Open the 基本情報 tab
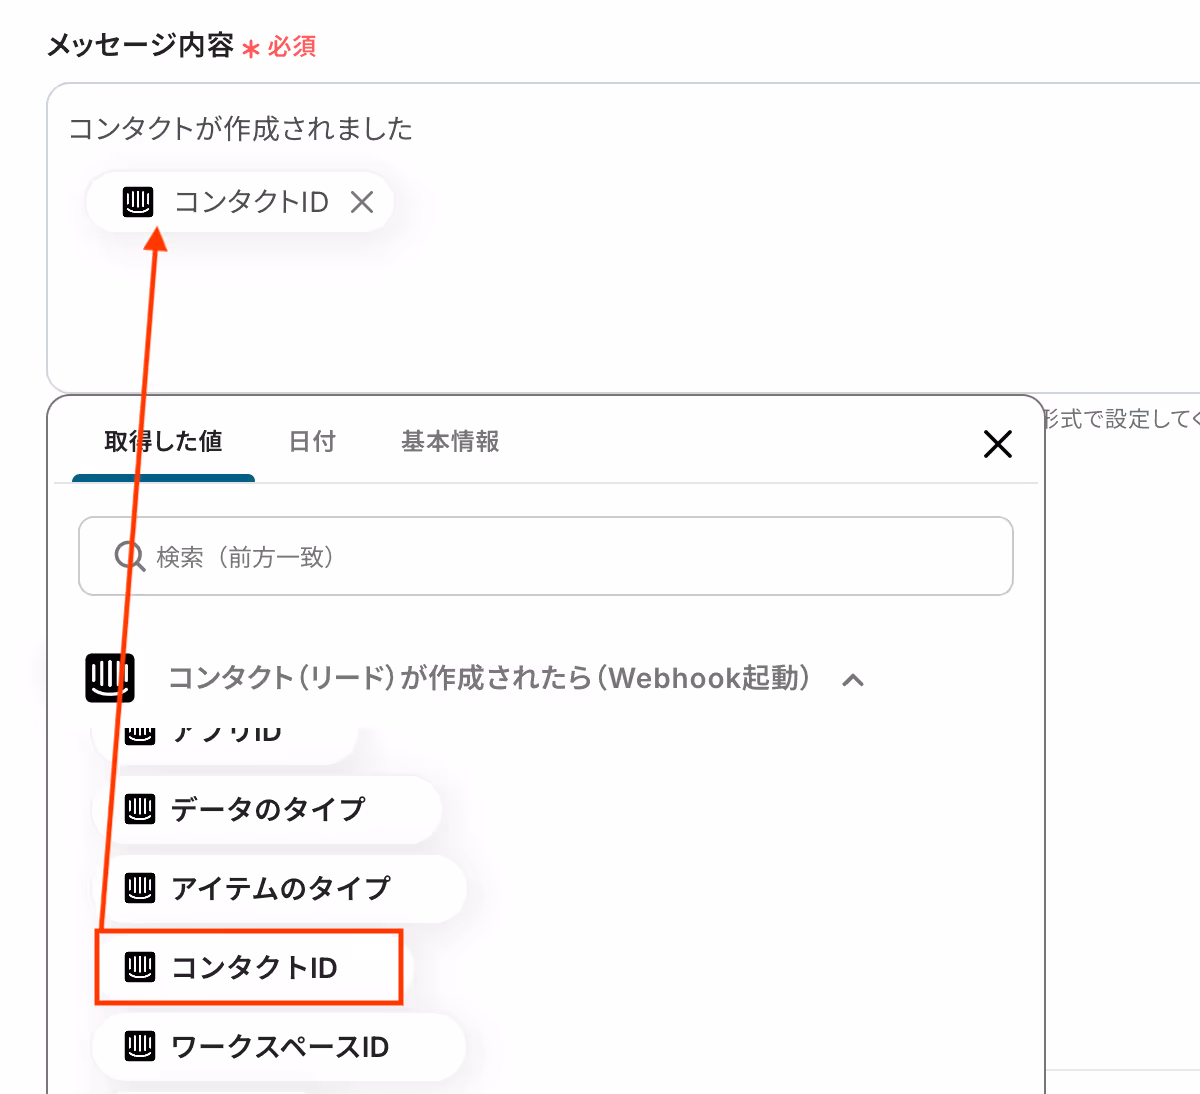 pyautogui.click(x=450, y=441)
